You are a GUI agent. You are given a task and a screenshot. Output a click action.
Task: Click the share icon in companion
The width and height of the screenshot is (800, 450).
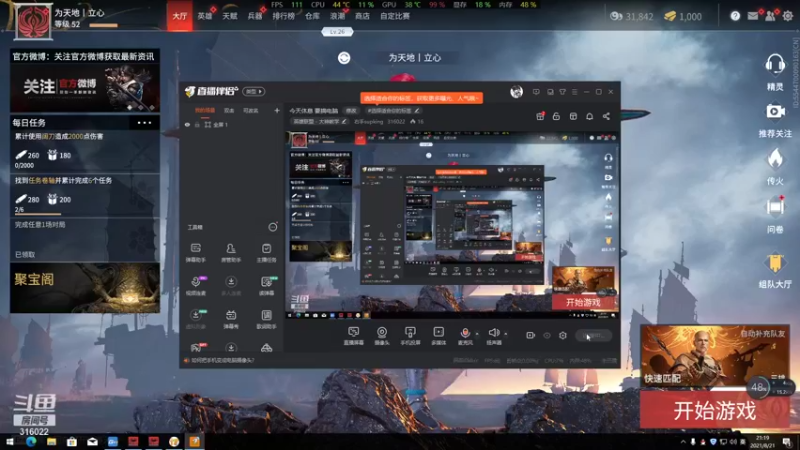(606, 116)
